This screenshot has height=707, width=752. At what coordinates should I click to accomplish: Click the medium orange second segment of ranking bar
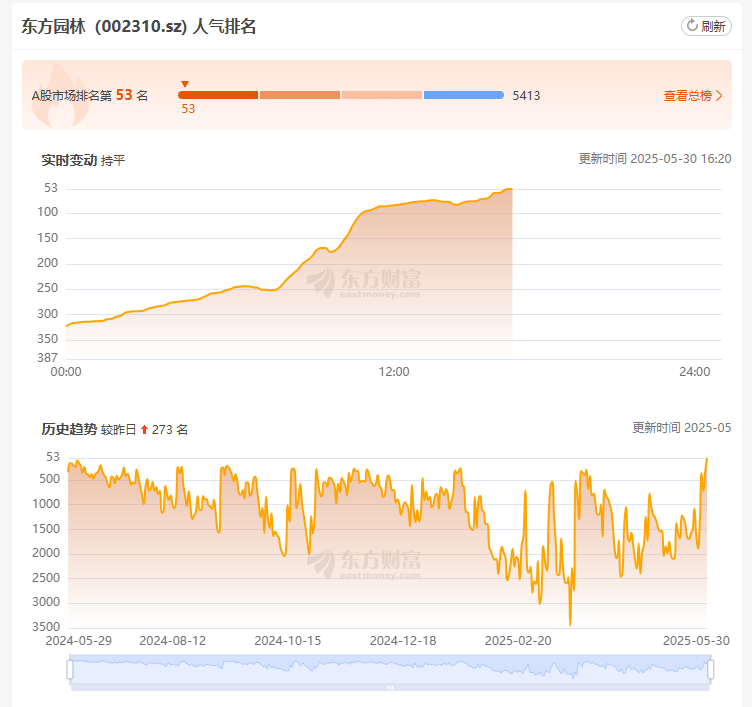[x=300, y=95]
